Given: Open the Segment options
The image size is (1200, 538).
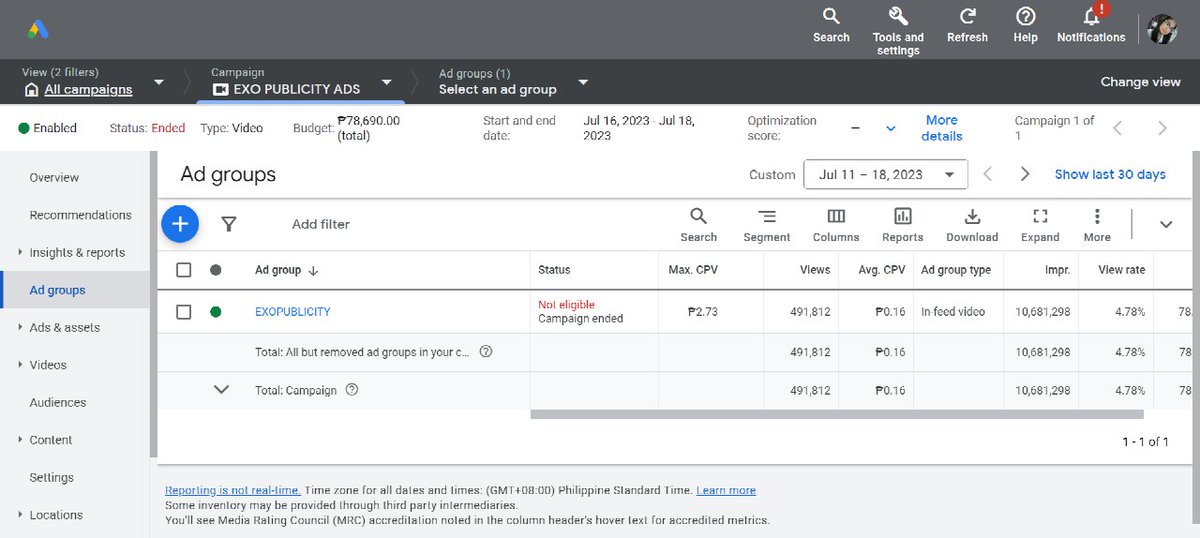Looking at the screenshot, I should click(x=767, y=225).
